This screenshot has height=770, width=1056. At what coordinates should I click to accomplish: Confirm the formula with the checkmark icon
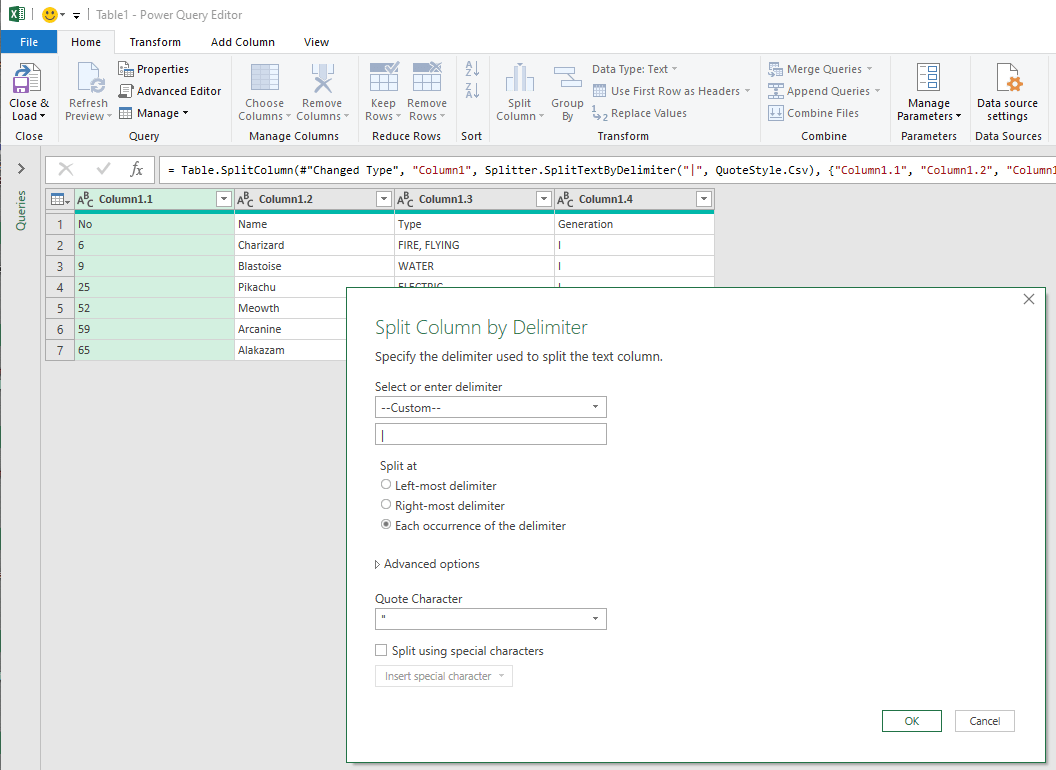[x=104, y=169]
